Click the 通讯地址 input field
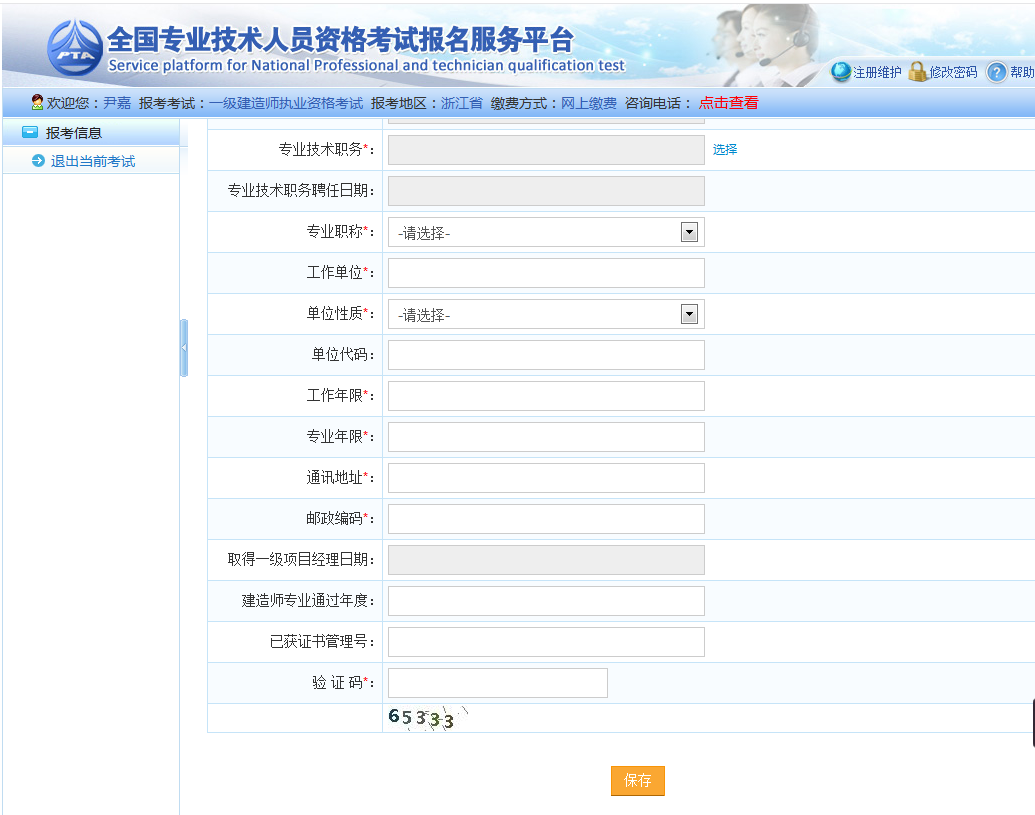The height and width of the screenshot is (815, 1035). coord(546,478)
